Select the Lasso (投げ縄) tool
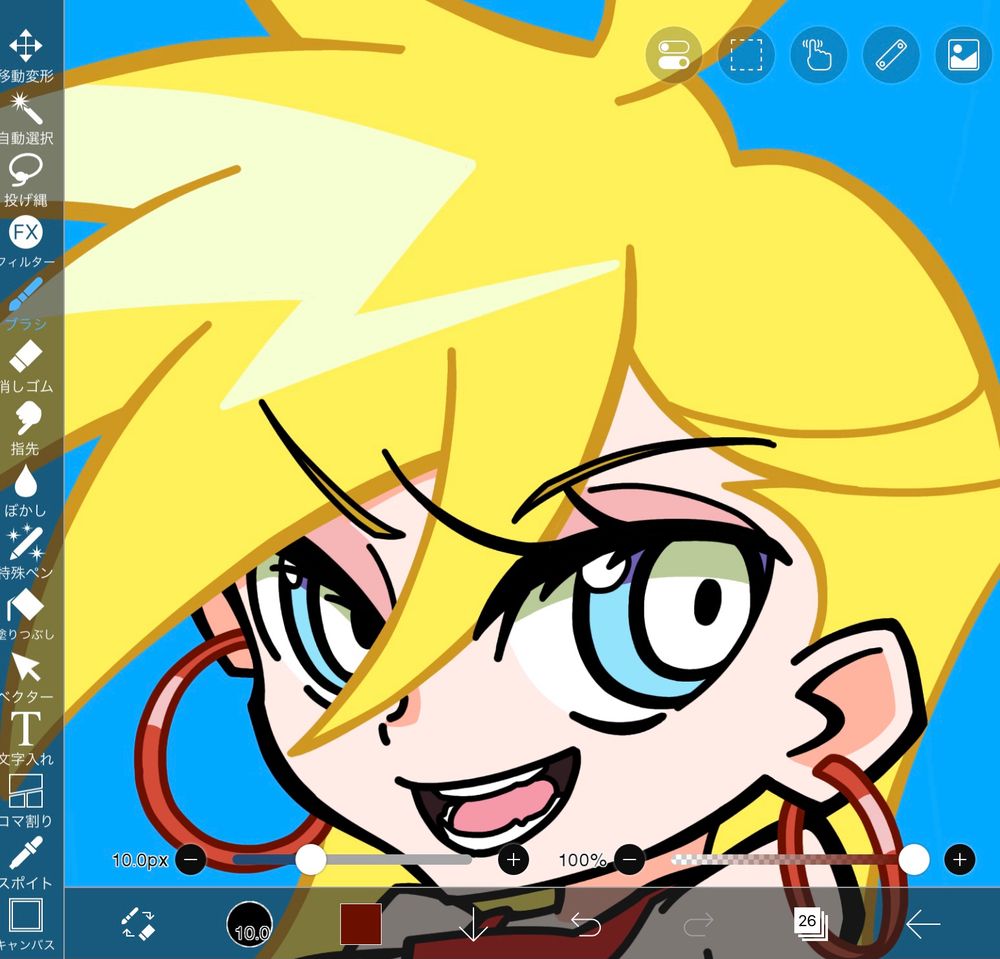 26,180
